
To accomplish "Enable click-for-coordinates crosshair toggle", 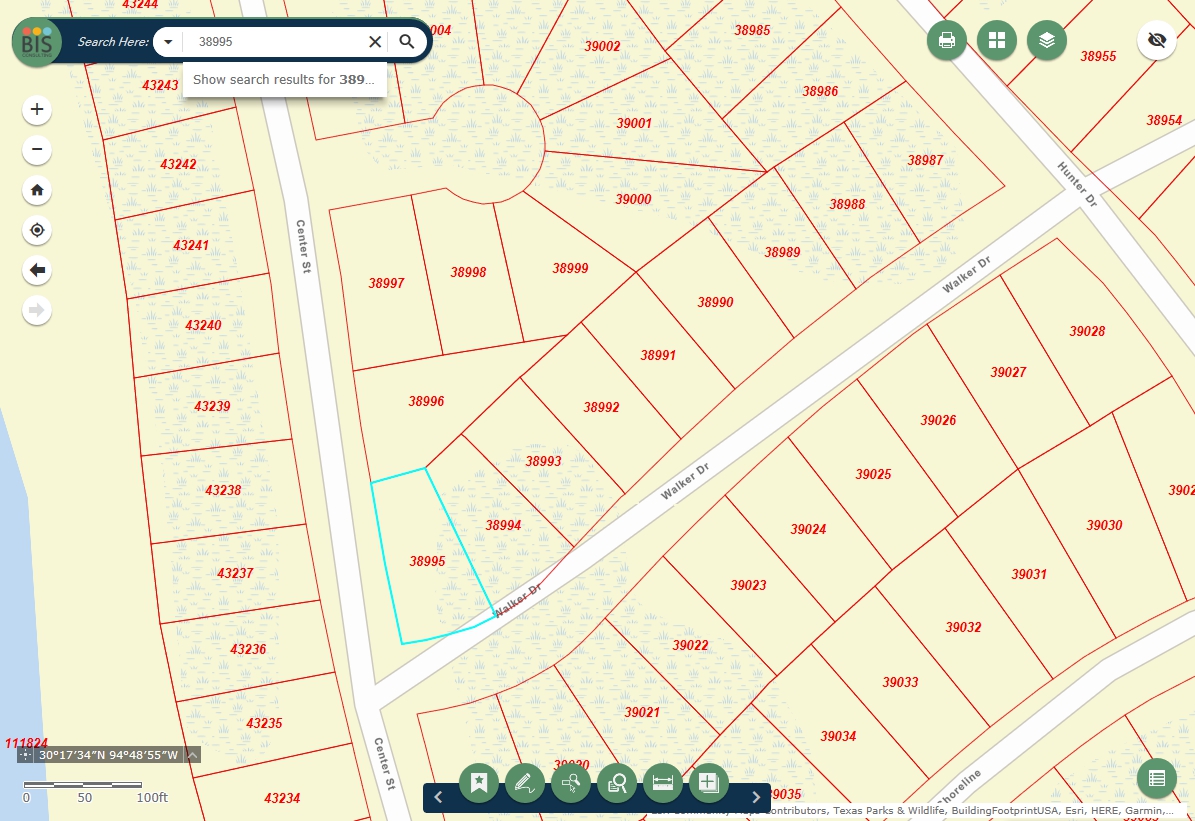I will pos(26,755).
